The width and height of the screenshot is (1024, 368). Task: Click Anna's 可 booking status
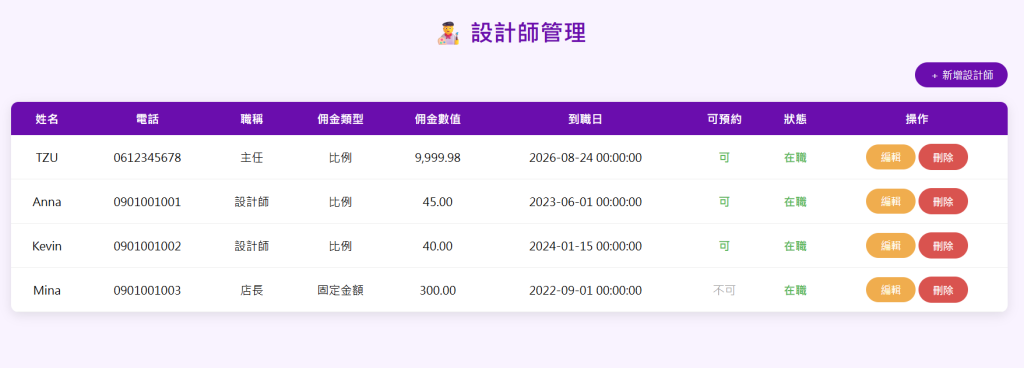[x=724, y=202]
